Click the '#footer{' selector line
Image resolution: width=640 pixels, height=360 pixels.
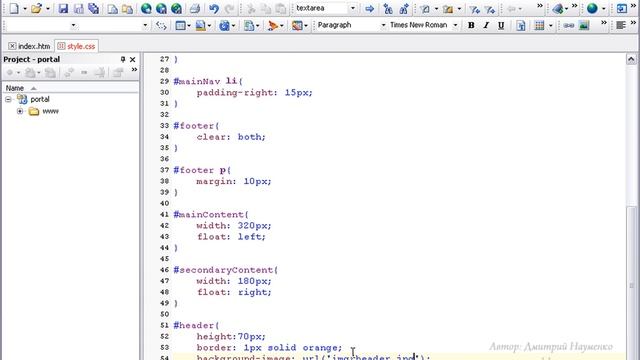[196, 126]
